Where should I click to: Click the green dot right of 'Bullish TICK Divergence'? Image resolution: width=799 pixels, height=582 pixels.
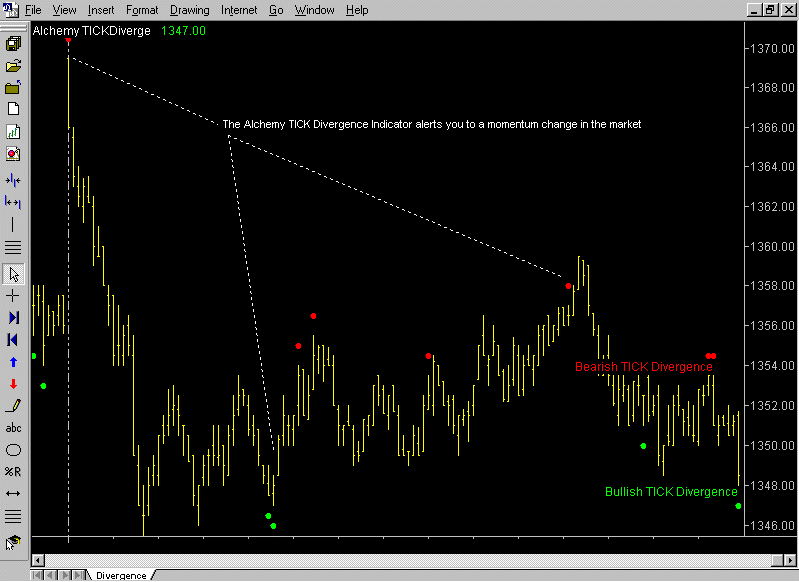[x=738, y=506]
